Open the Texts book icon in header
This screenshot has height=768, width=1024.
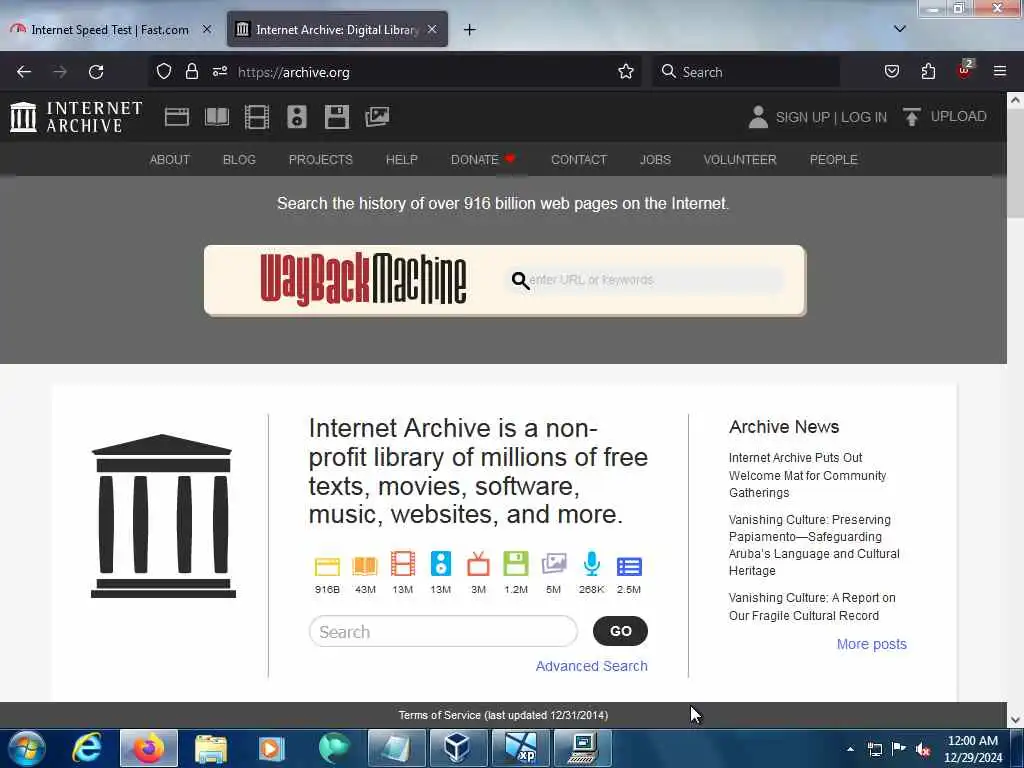(x=217, y=117)
